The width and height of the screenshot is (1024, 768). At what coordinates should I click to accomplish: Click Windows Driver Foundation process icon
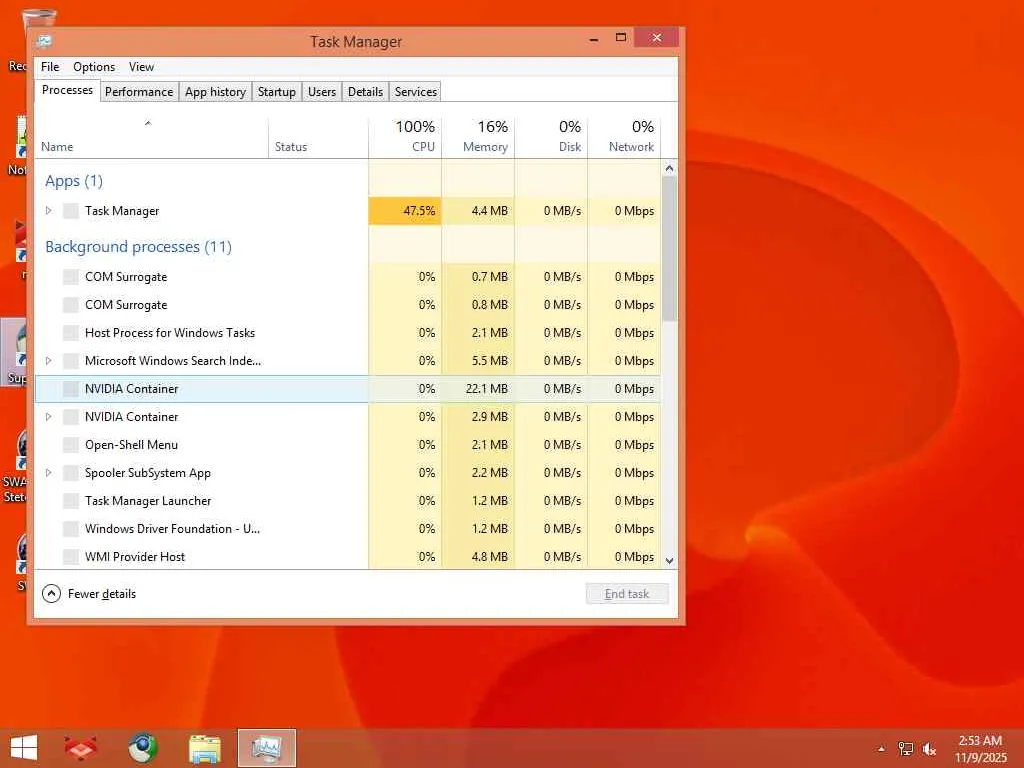(71, 529)
